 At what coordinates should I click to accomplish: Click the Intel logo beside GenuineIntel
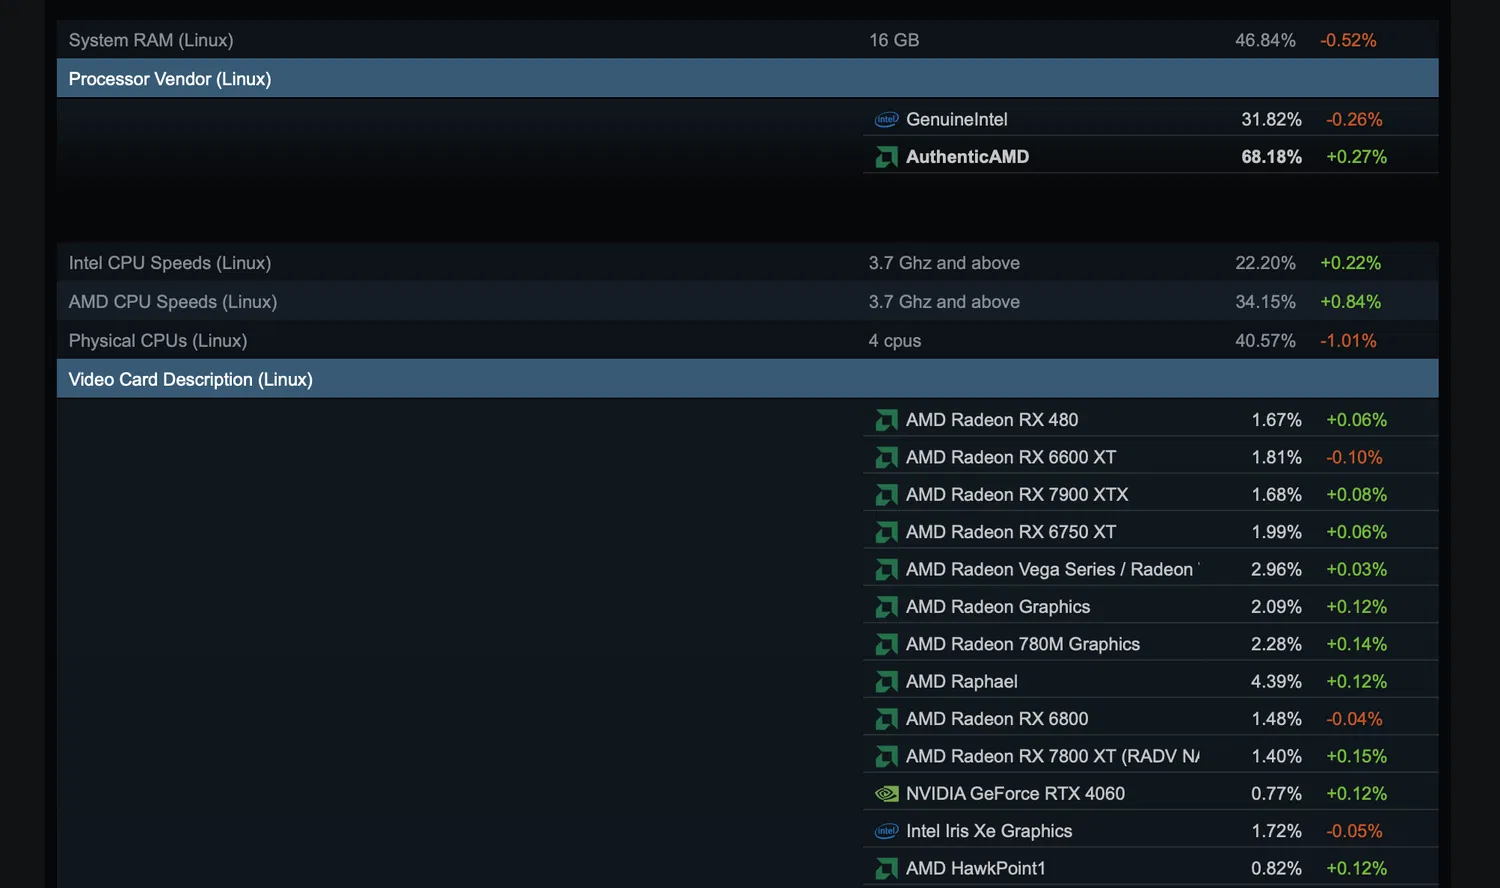click(886, 120)
